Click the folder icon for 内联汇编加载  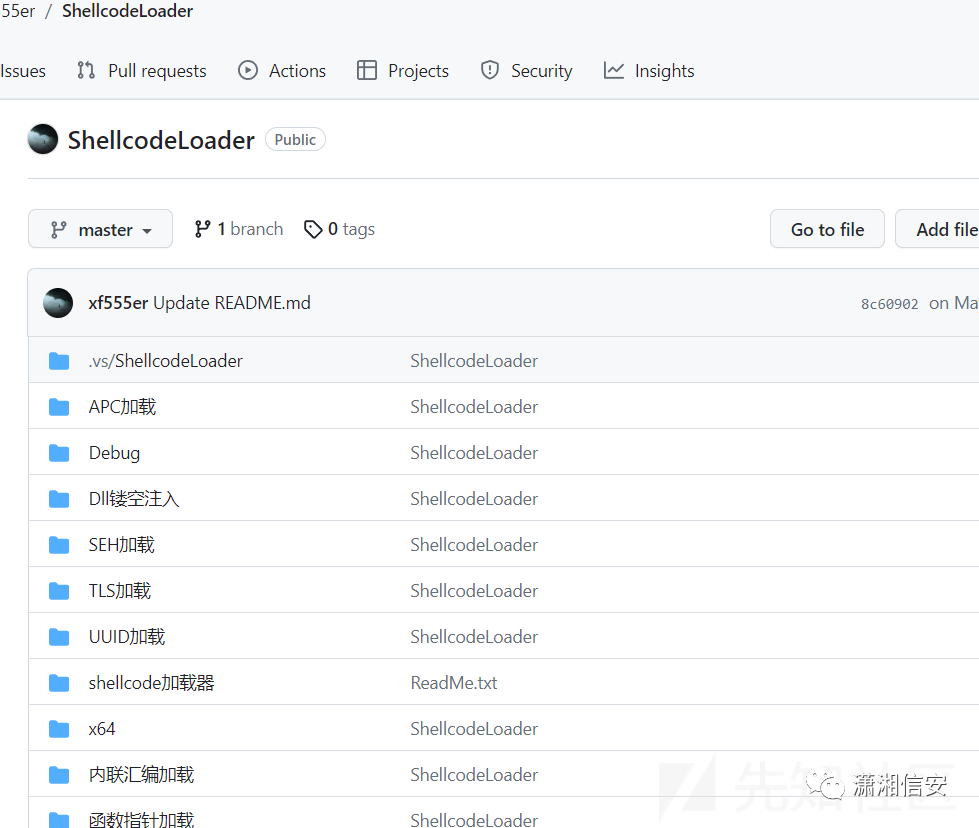[x=59, y=775]
